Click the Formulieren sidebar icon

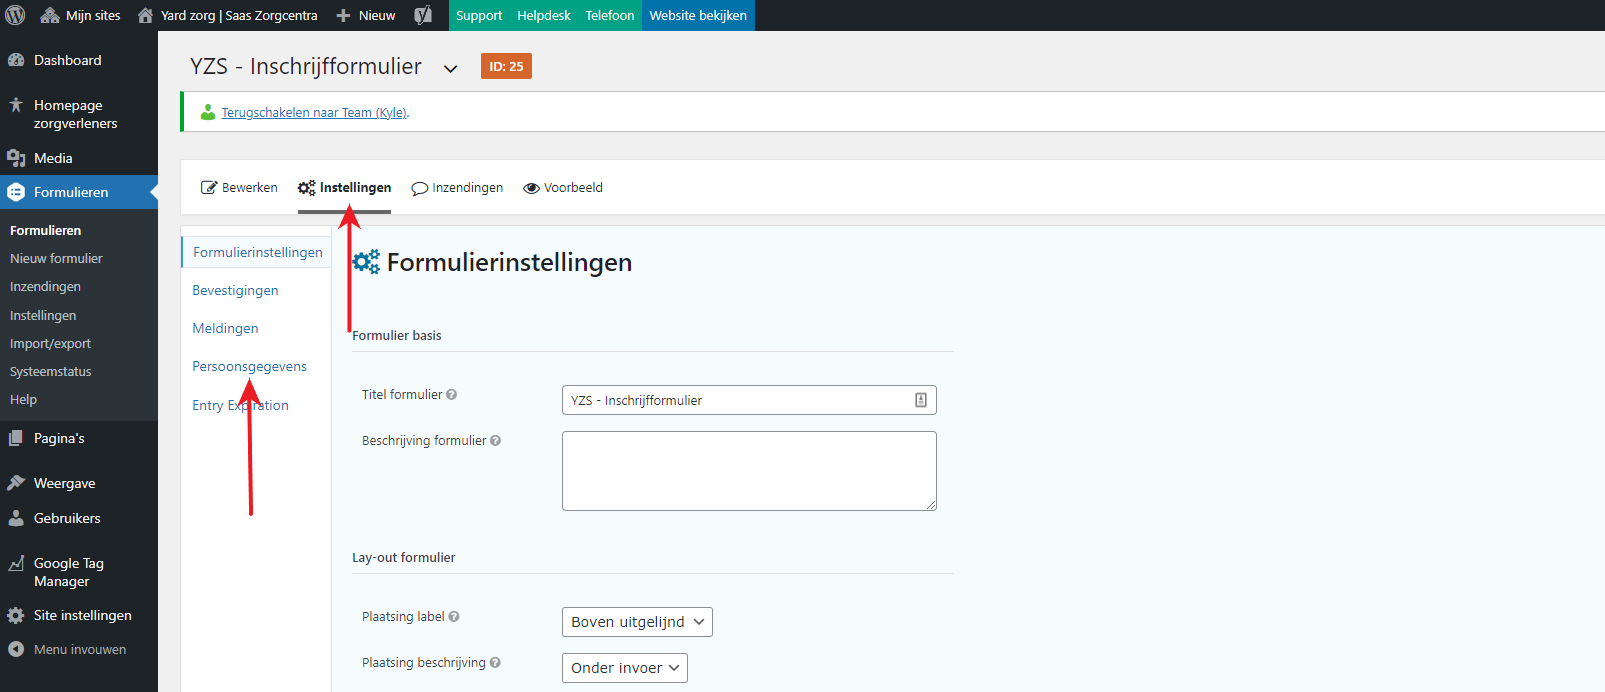tap(16, 192)
